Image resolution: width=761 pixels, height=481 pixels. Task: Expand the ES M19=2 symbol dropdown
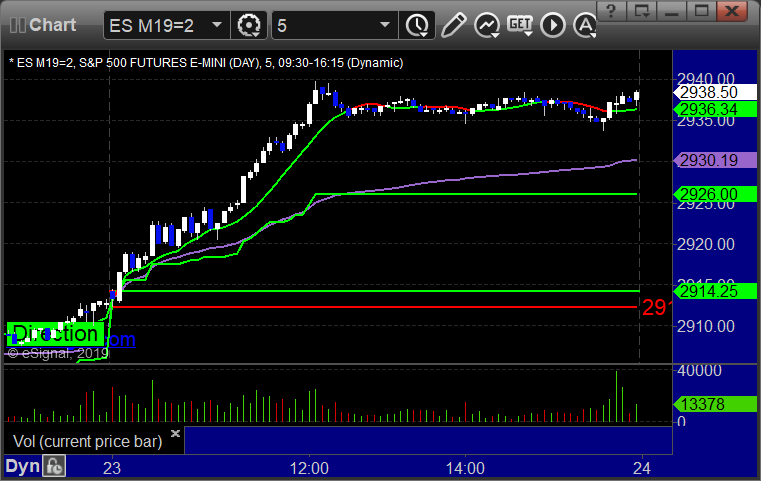(x=217, y=24)
